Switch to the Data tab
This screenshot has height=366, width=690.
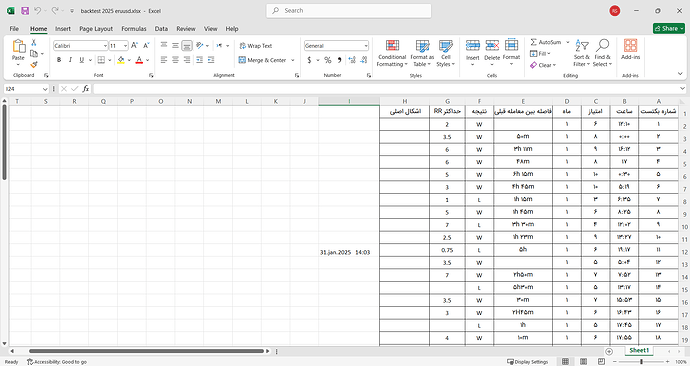coord(161,29)
